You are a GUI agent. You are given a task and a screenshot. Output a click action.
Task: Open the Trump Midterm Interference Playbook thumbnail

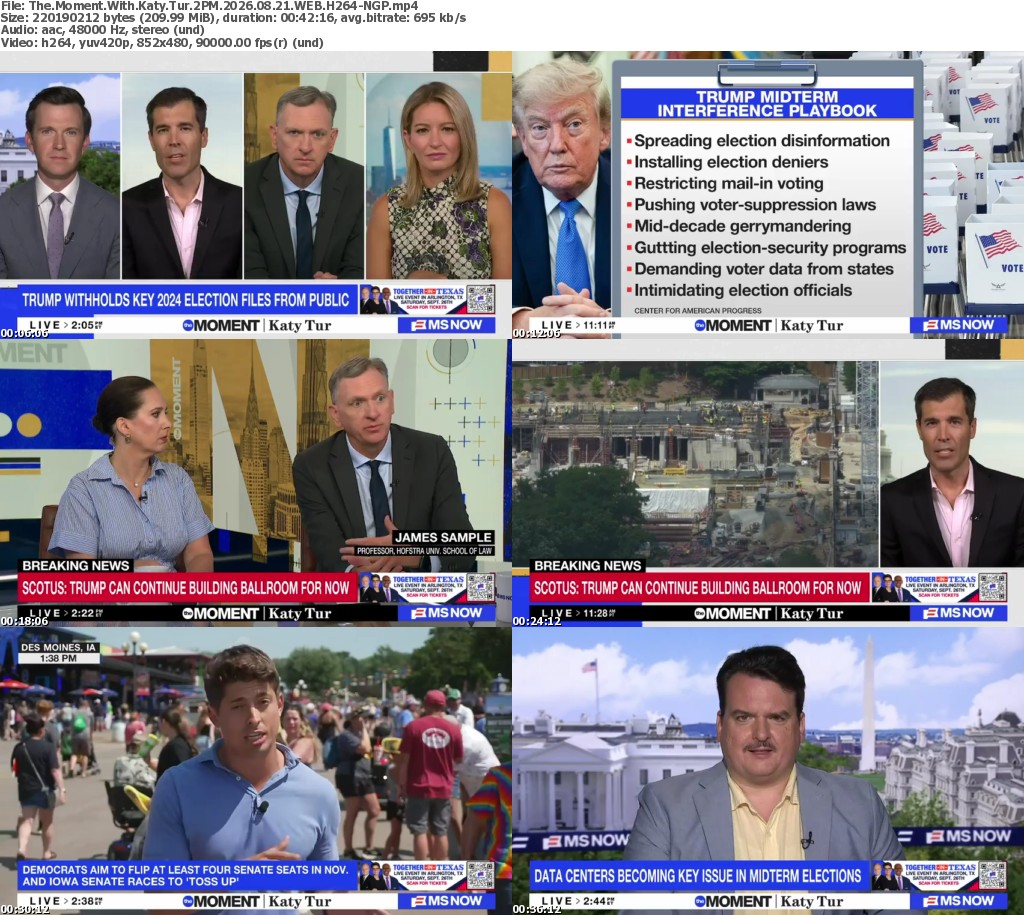[x=768, y=195]
